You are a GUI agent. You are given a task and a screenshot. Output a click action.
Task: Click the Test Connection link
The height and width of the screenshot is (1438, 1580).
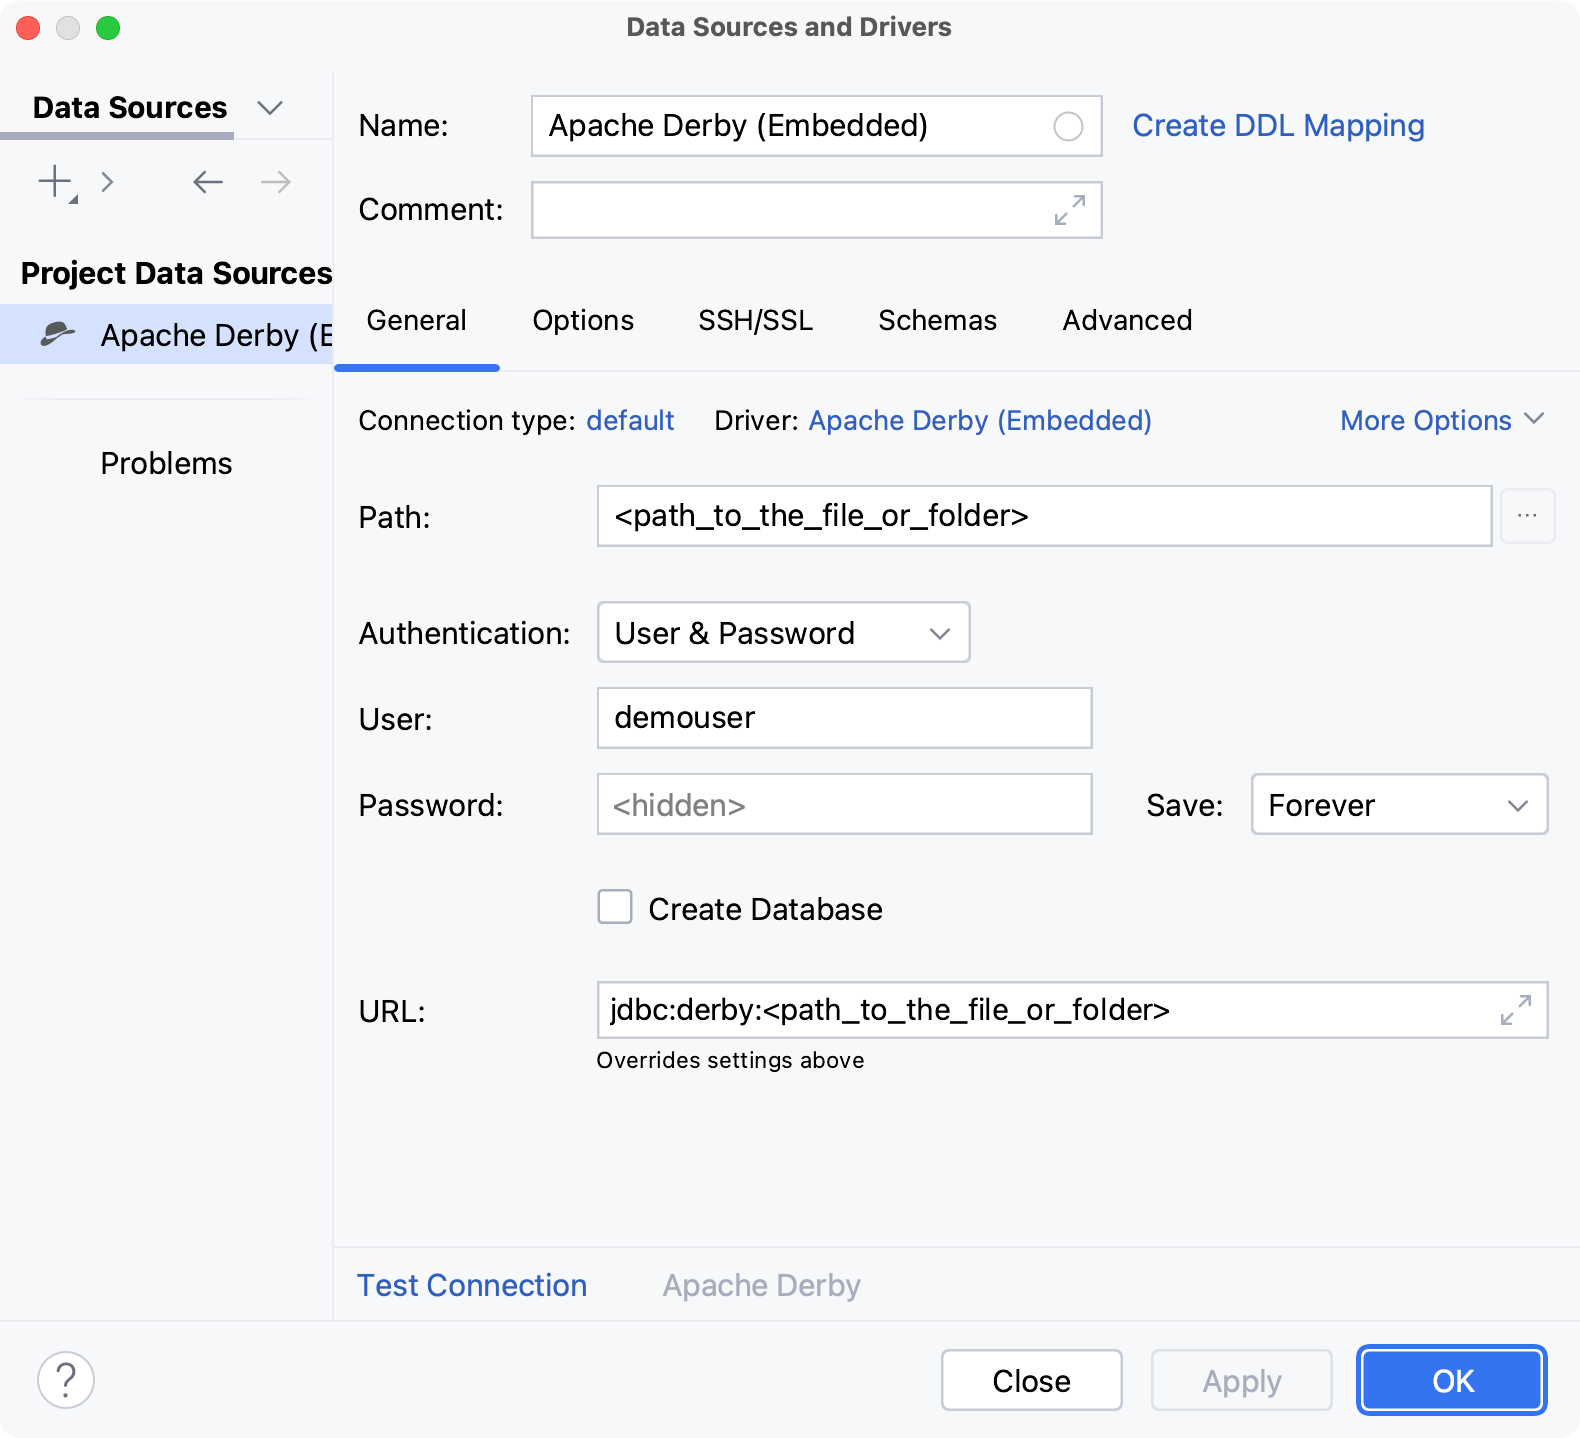(x=472, y=1285)
